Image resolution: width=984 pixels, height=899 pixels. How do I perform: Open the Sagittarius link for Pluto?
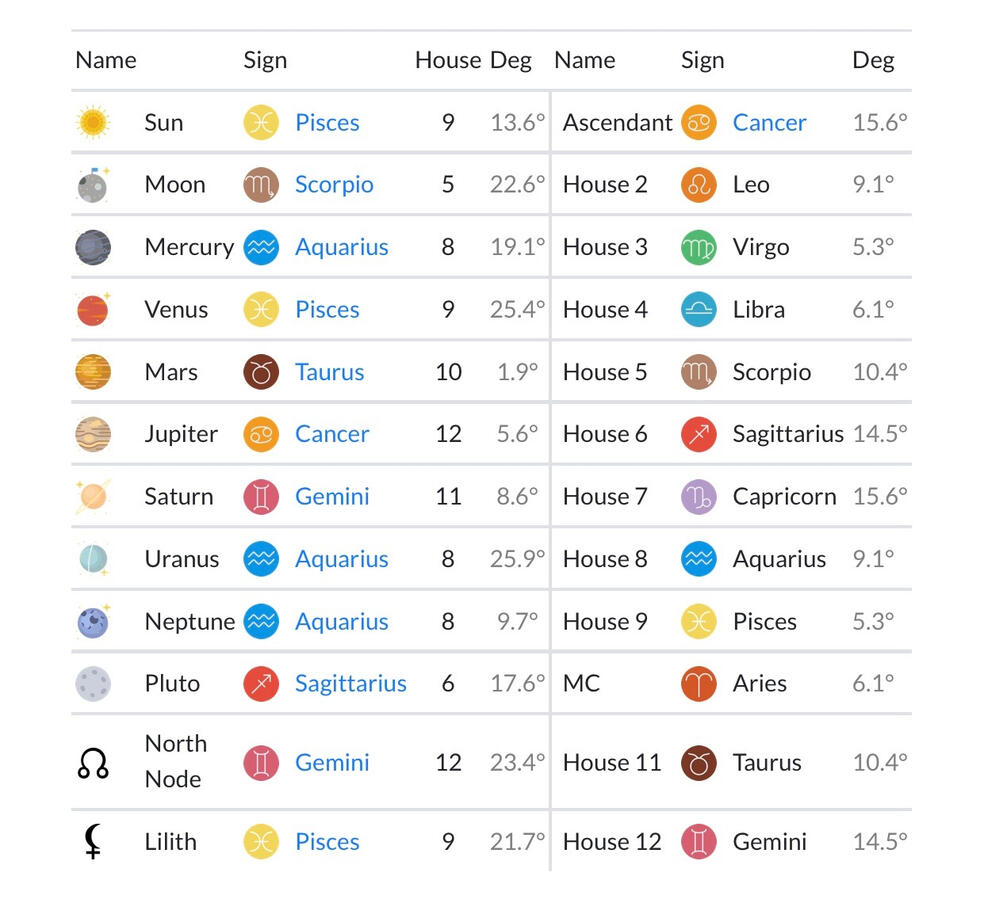[x=351, y=684]
